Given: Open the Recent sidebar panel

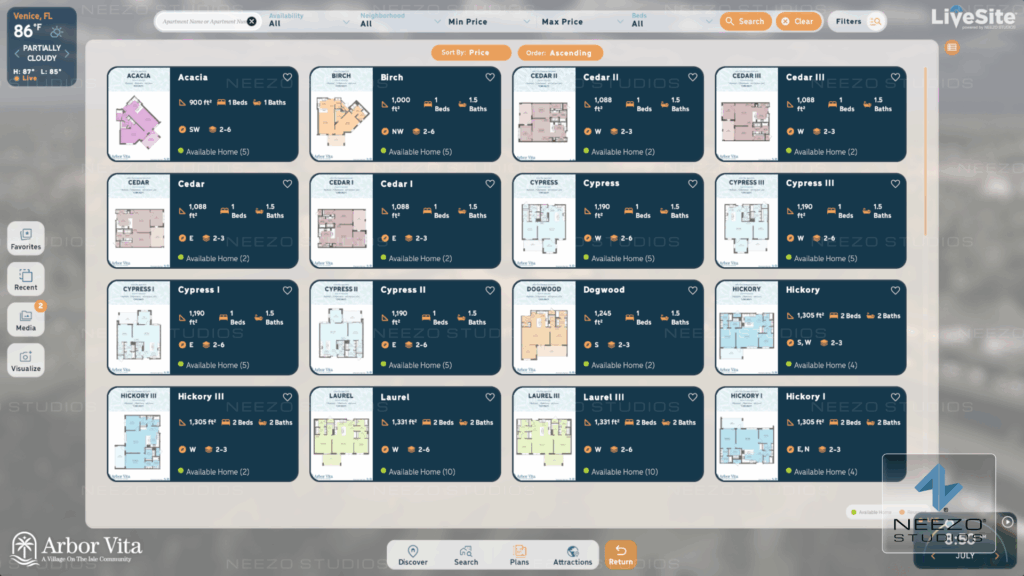Looking at the screenshot, I should [25, 280].
